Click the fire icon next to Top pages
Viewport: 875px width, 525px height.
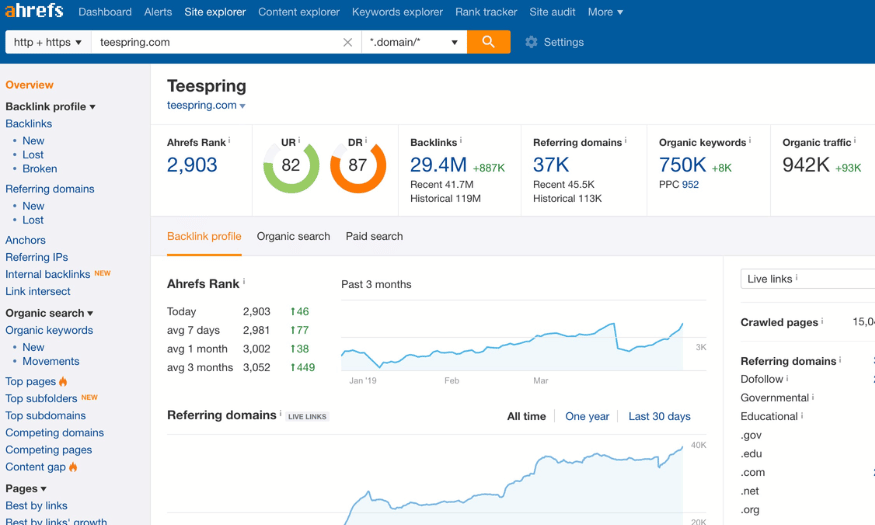pyautogui.click(x=63, y=382)
